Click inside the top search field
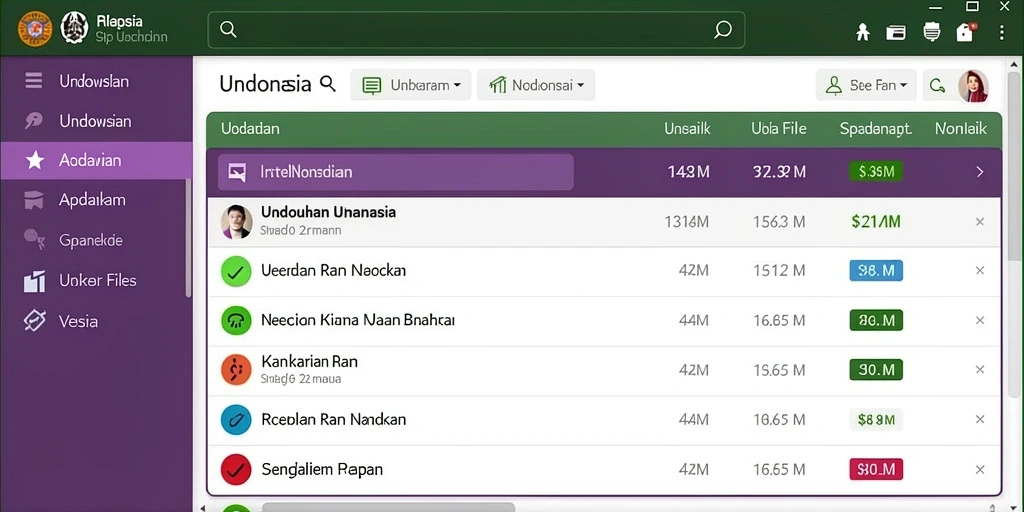The width and height of the screenshot is (1024, 512). coord(476,29)
